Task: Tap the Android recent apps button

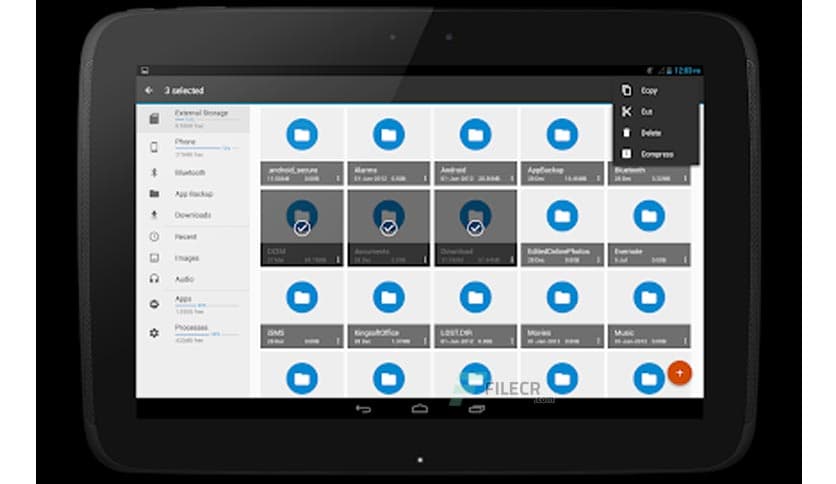Action: [x=477, y=409]
